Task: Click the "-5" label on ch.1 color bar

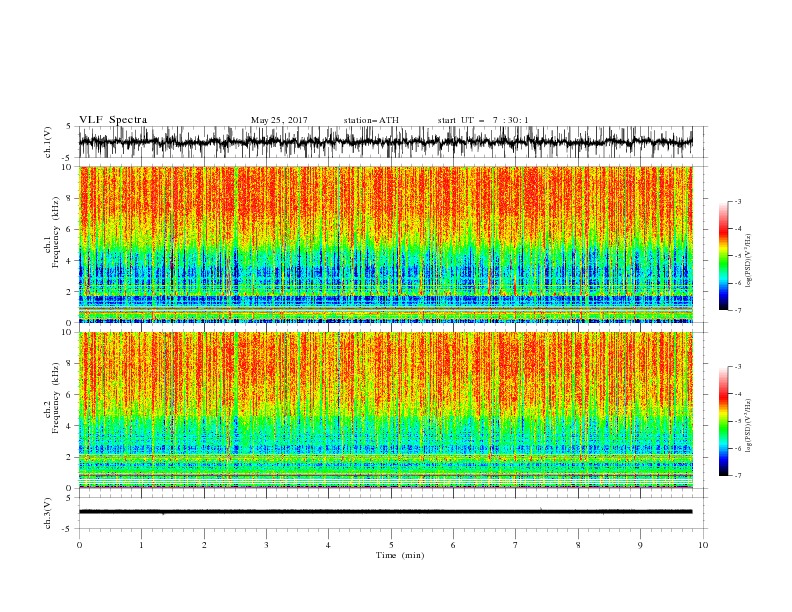Action: (x=737, y=256)
